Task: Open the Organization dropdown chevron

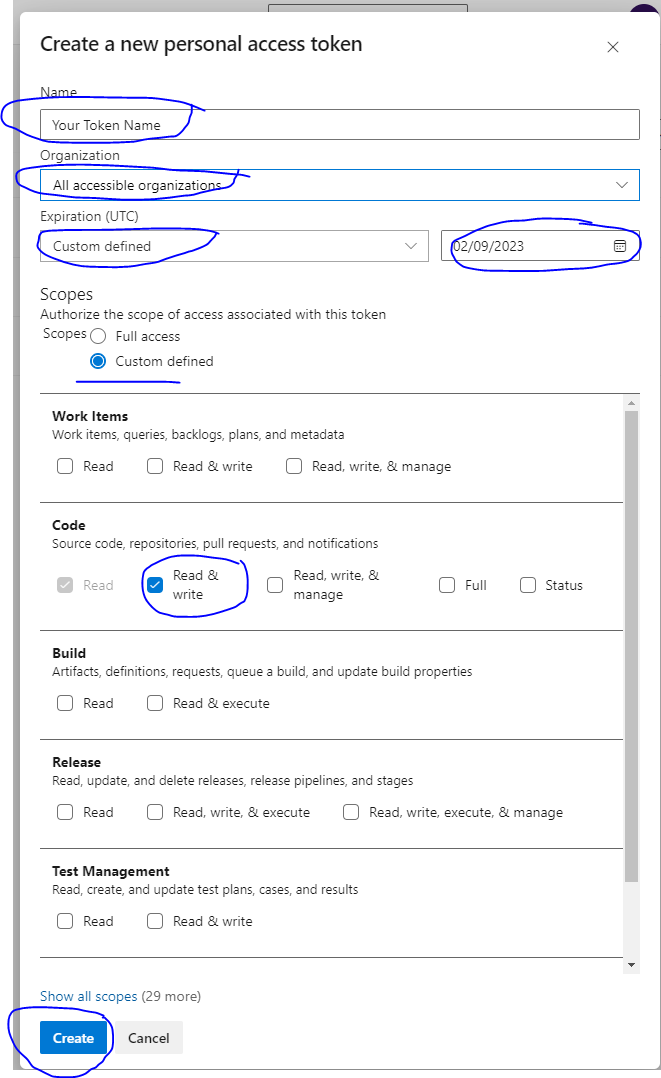Action: [620, 184]
